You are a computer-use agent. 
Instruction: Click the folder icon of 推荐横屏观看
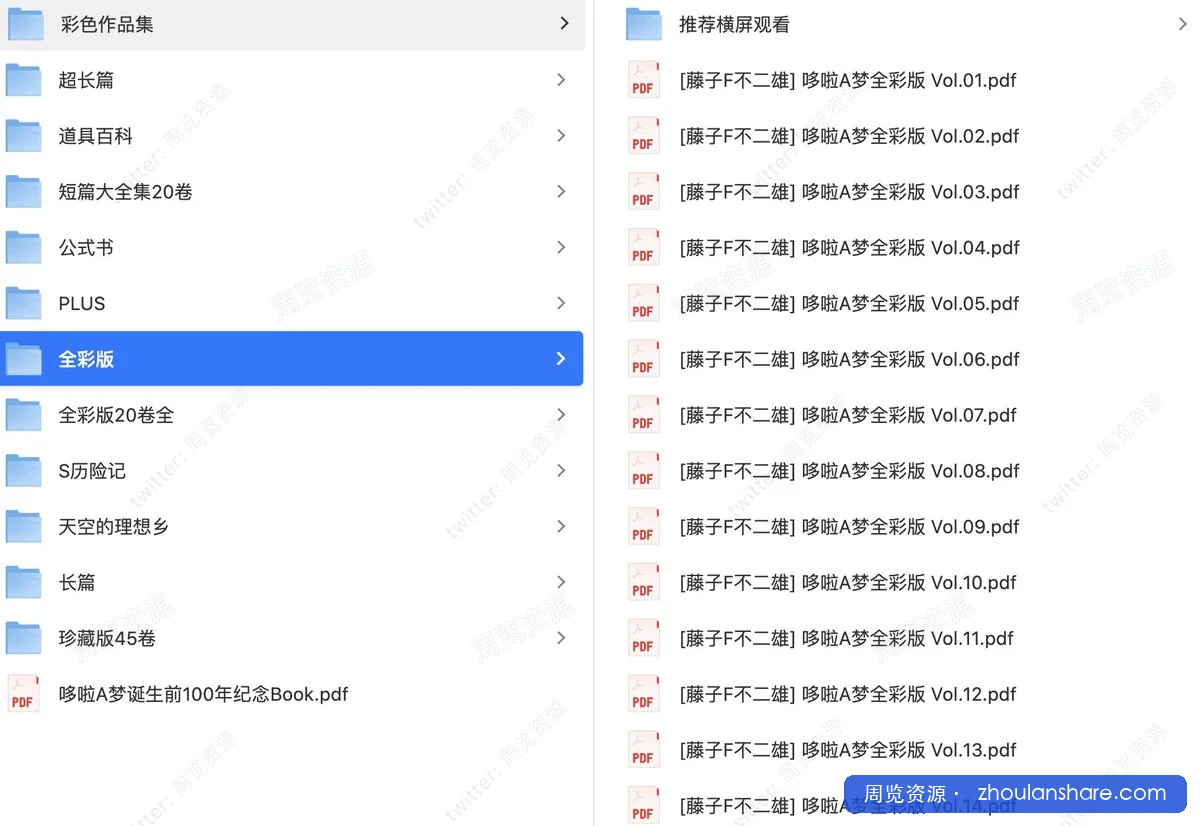[644, 24]
